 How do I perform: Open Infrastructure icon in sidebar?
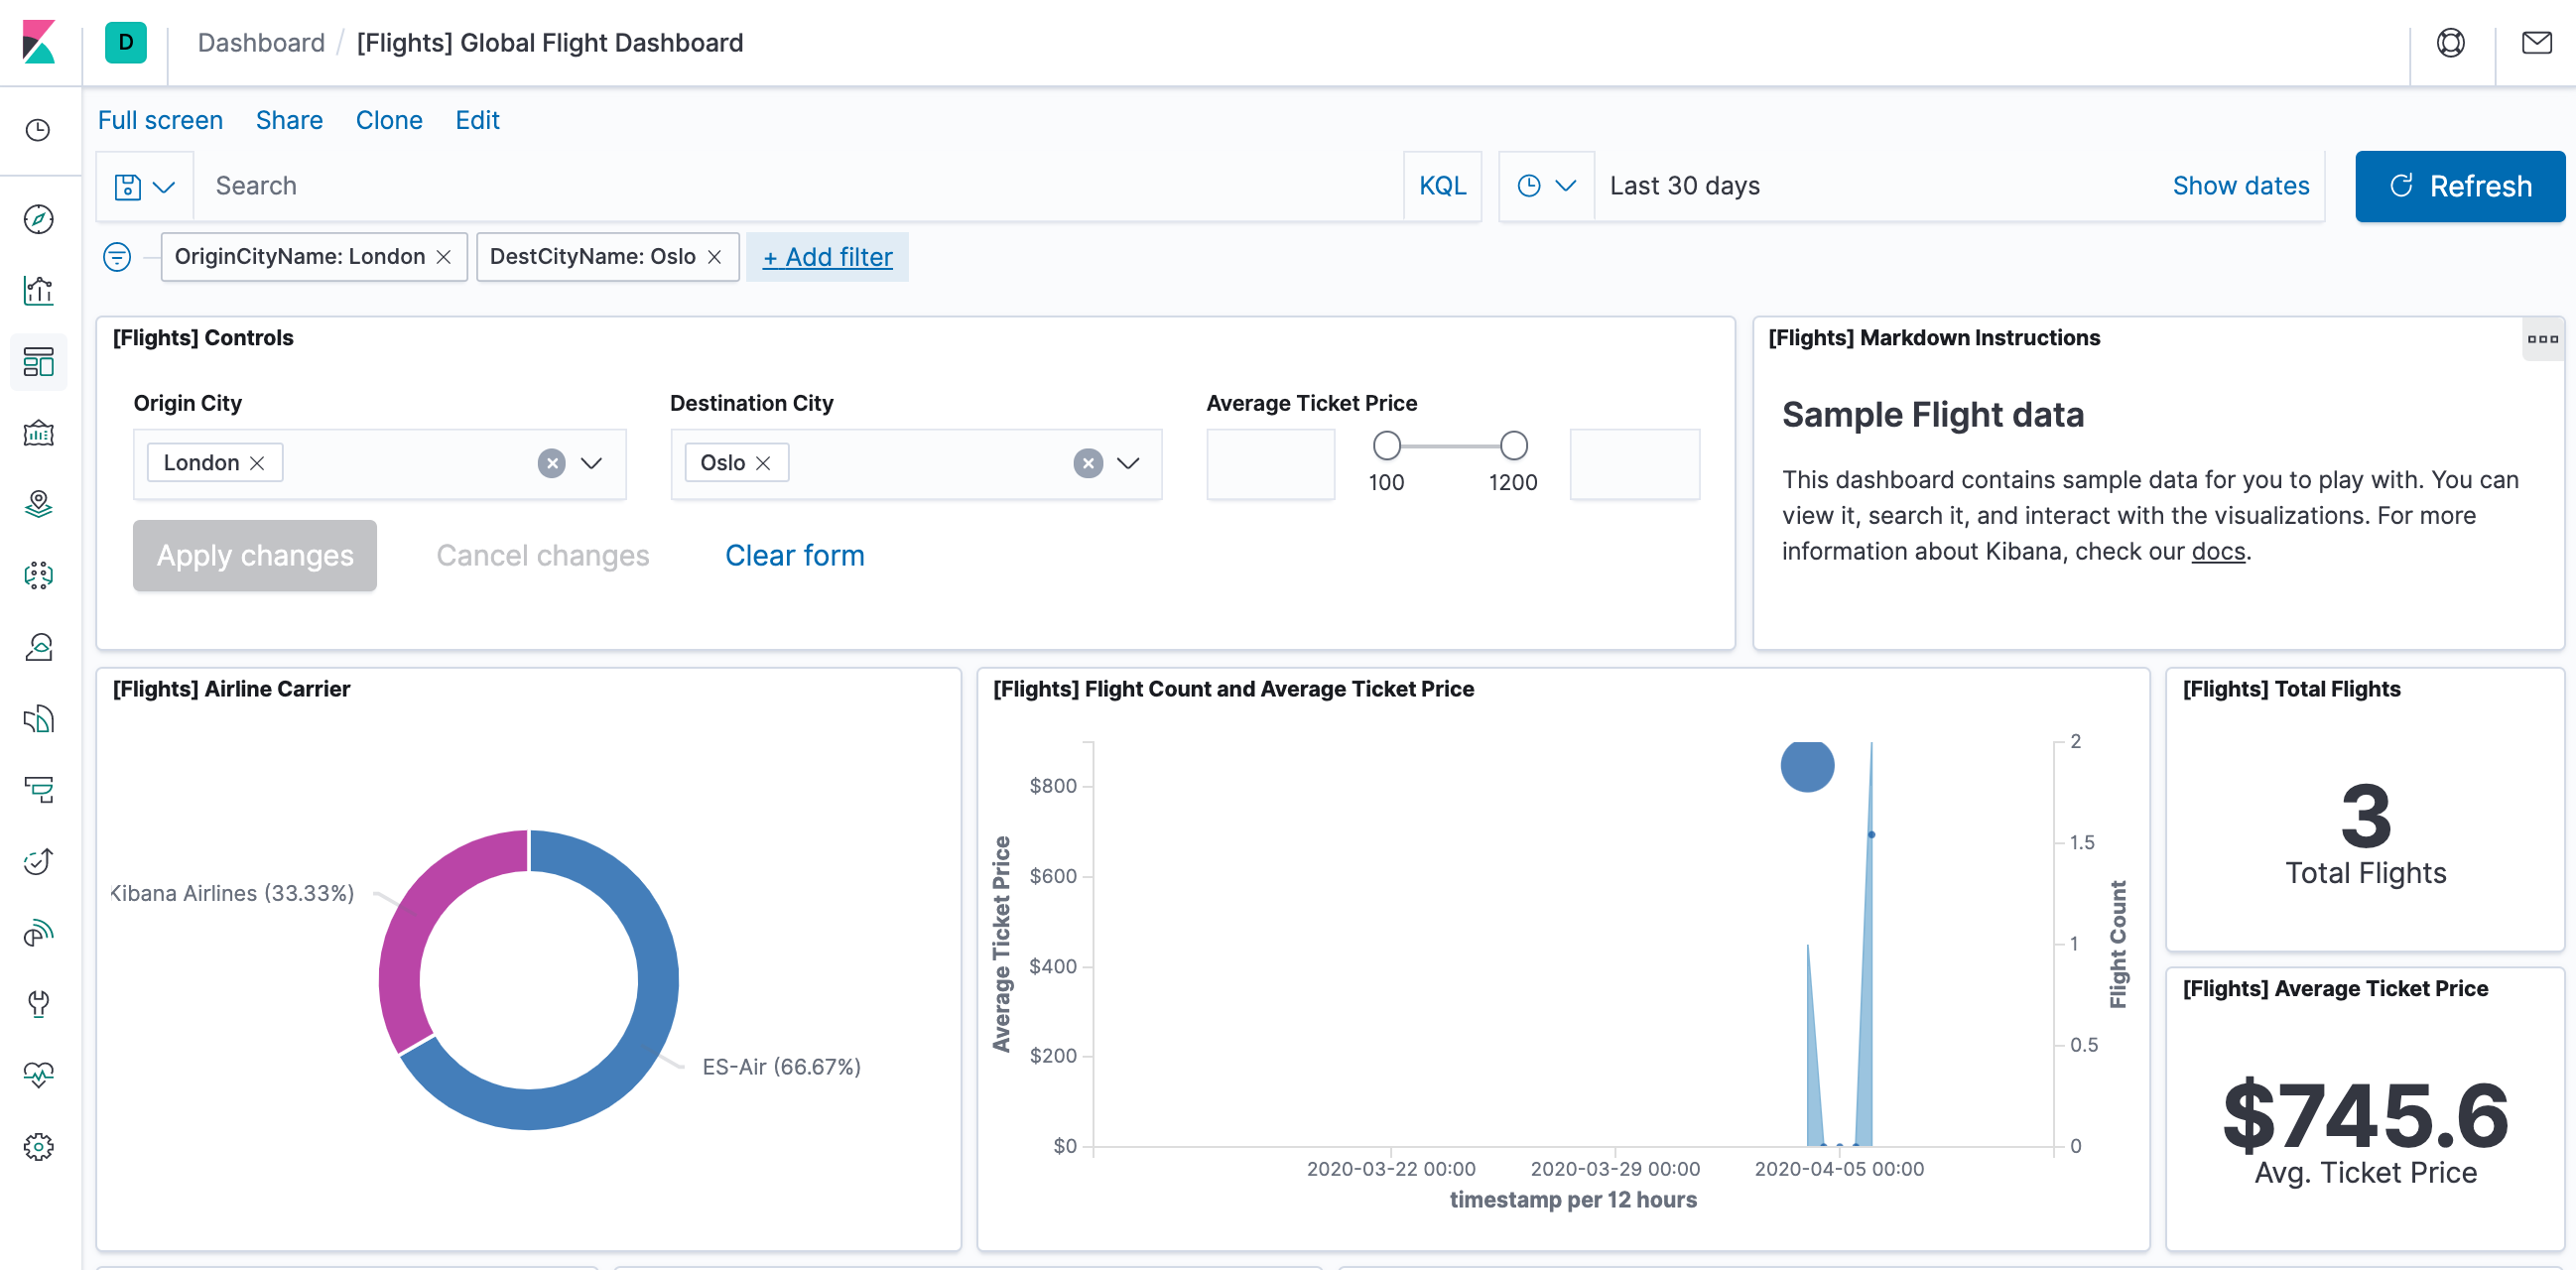tap(38, 647)
